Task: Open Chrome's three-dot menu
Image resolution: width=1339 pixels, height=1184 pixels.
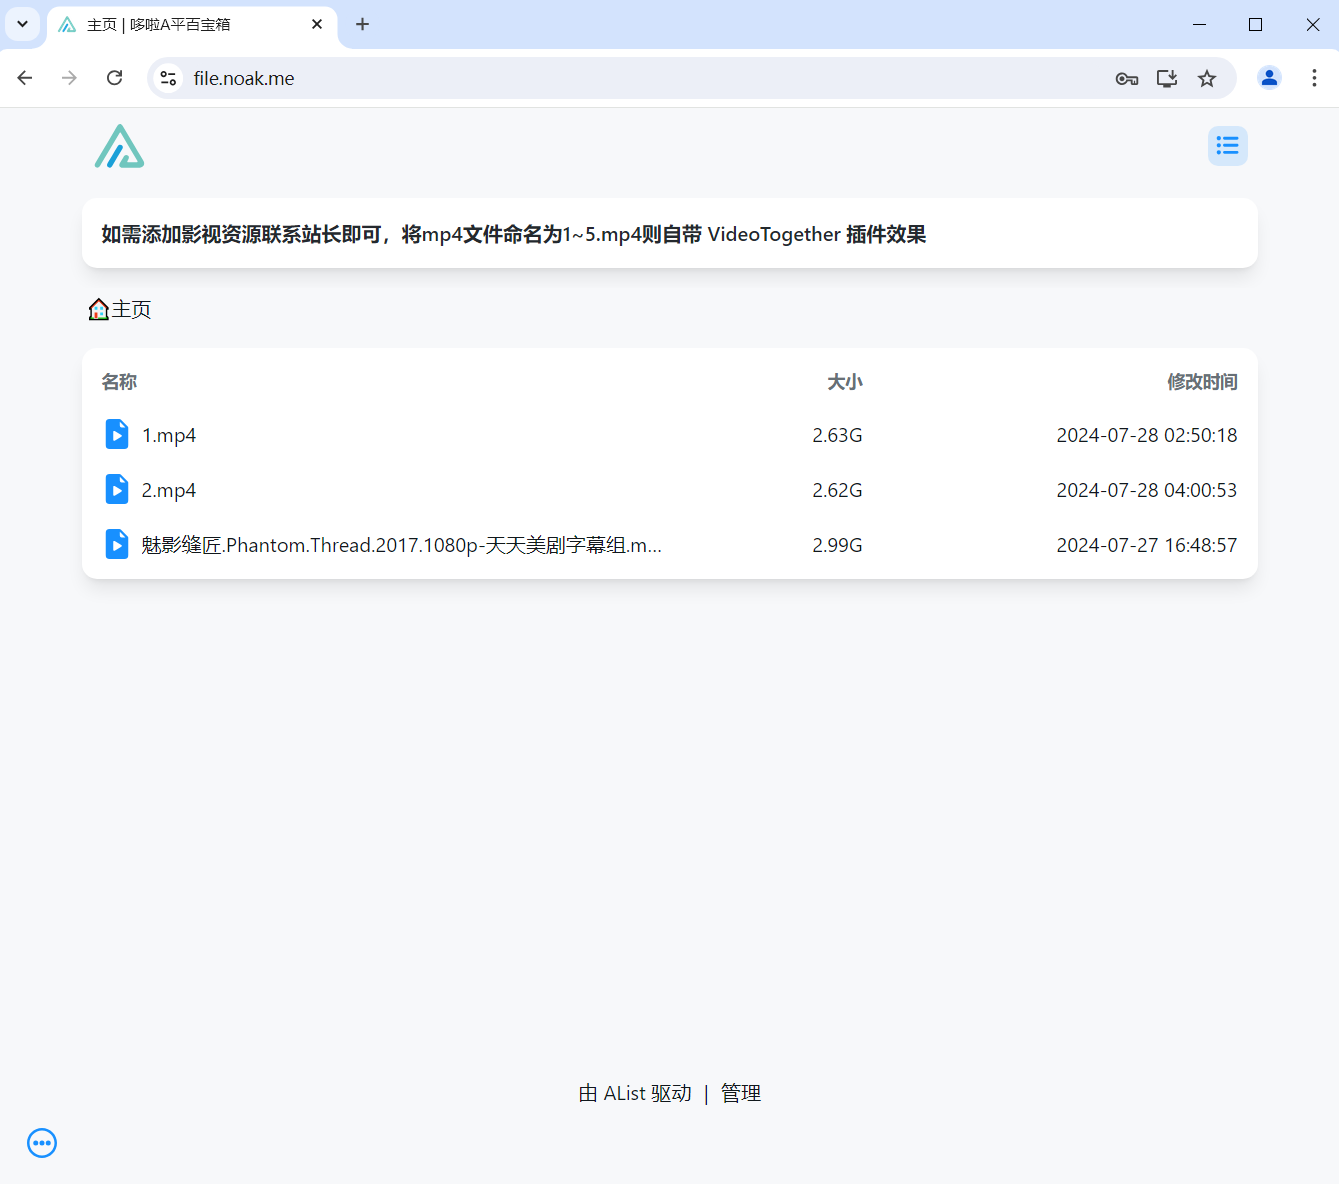Action: coord(1314,78)
